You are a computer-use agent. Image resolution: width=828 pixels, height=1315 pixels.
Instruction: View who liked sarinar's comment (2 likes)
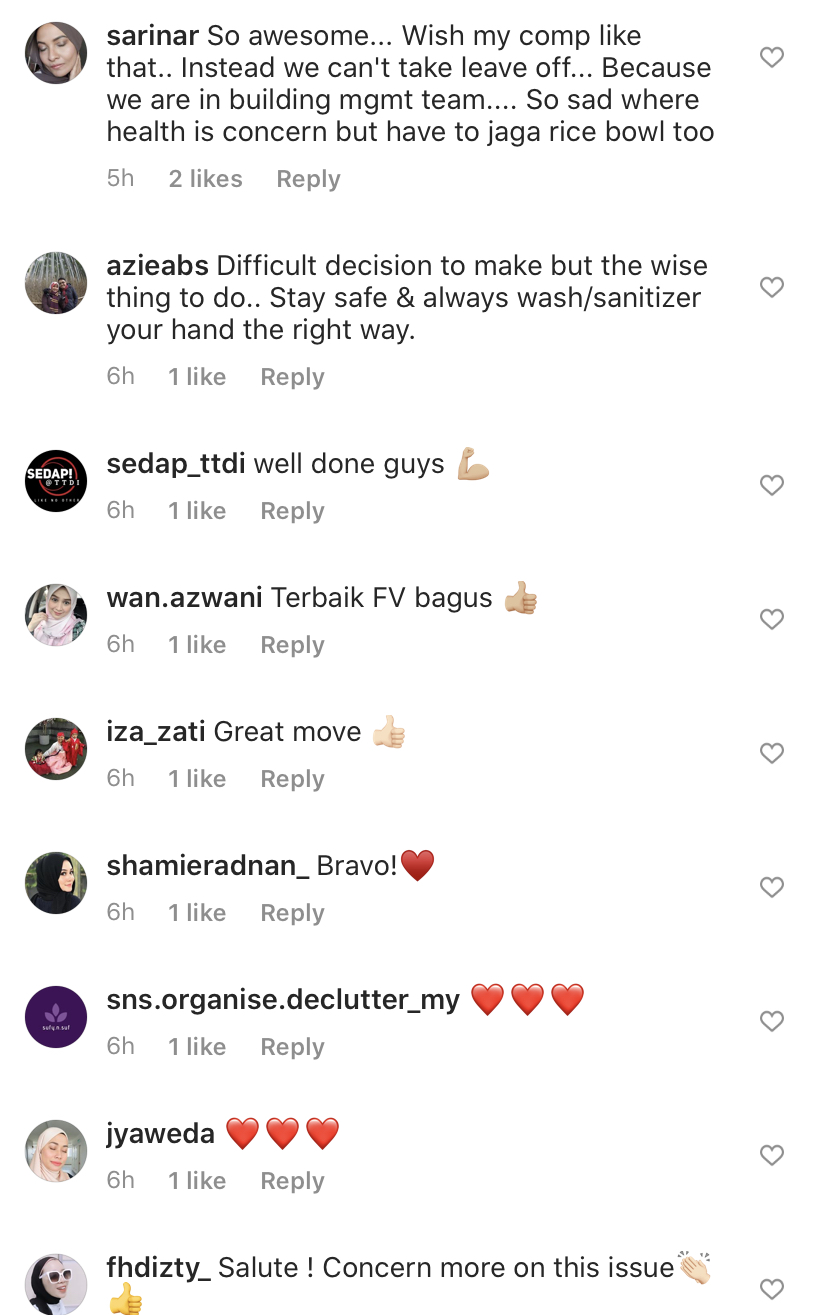(x=205, y=179)
